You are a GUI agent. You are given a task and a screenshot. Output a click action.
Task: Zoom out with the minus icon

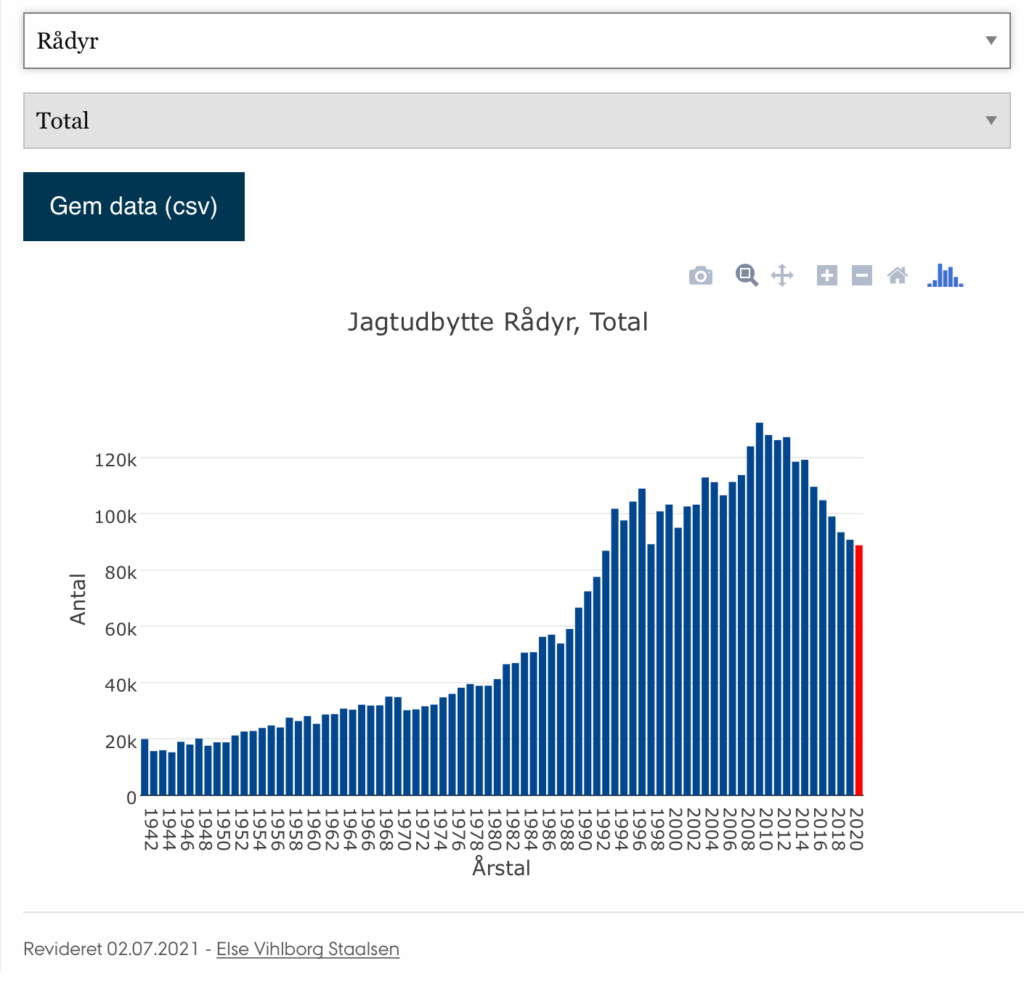tap(862, 276)
